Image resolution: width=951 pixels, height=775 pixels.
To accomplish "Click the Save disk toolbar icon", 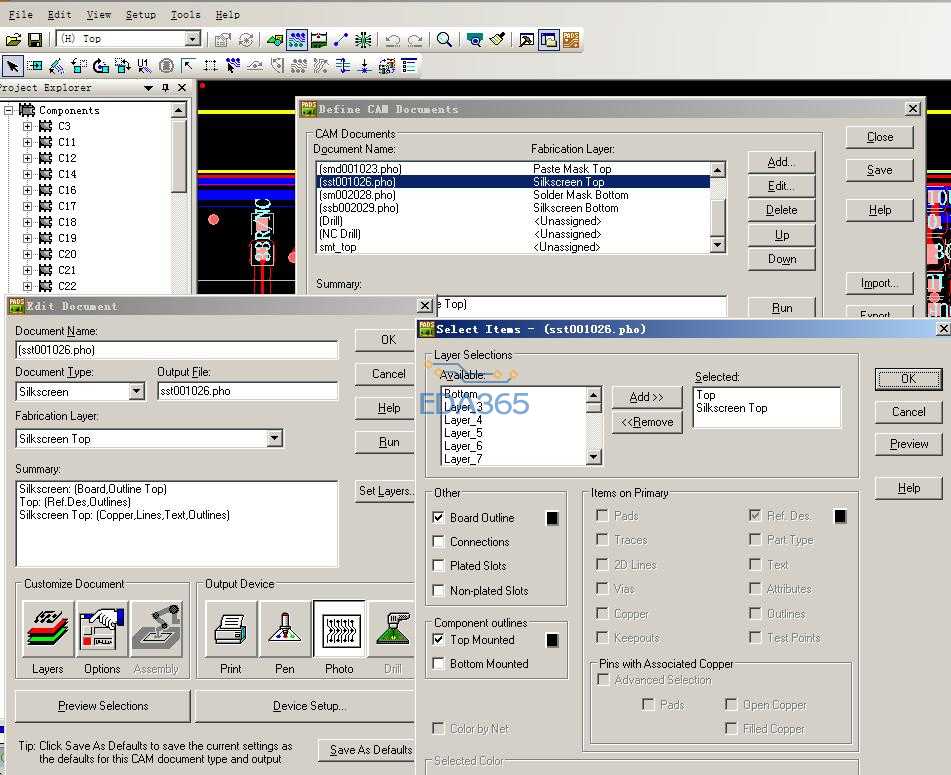I will [35, 40].
